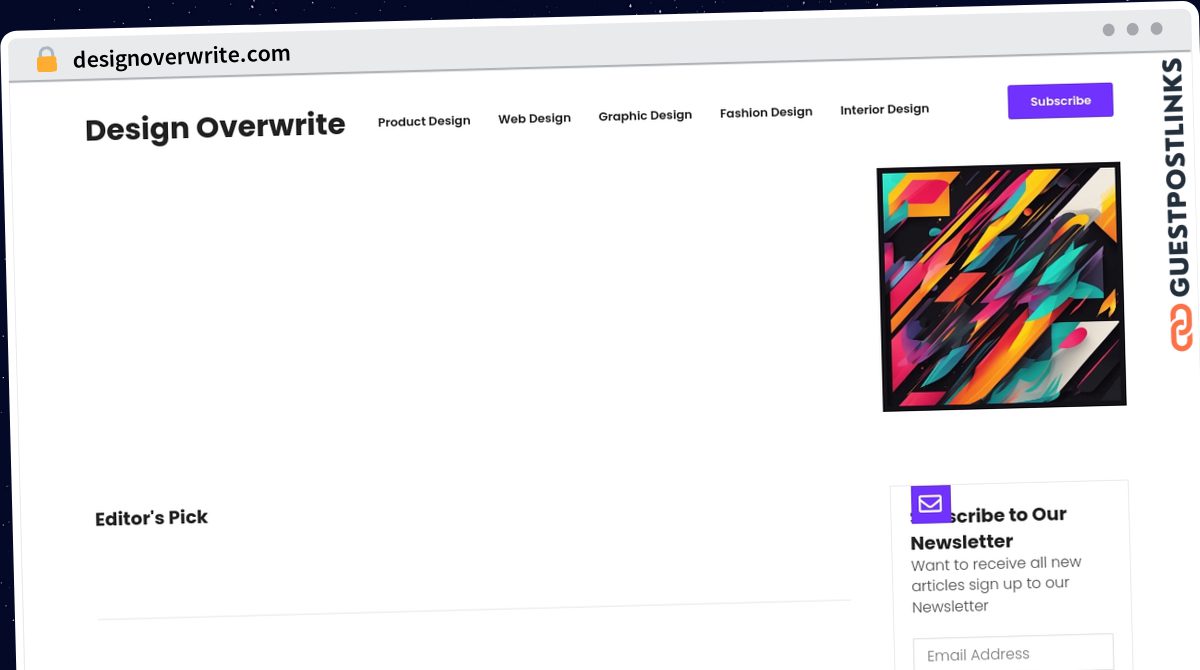Image resolution: width=1200 pixels, height=670 pixels.
Task: Open the colorful abstract artwork thumbnail
Action: click(1001, 286)
